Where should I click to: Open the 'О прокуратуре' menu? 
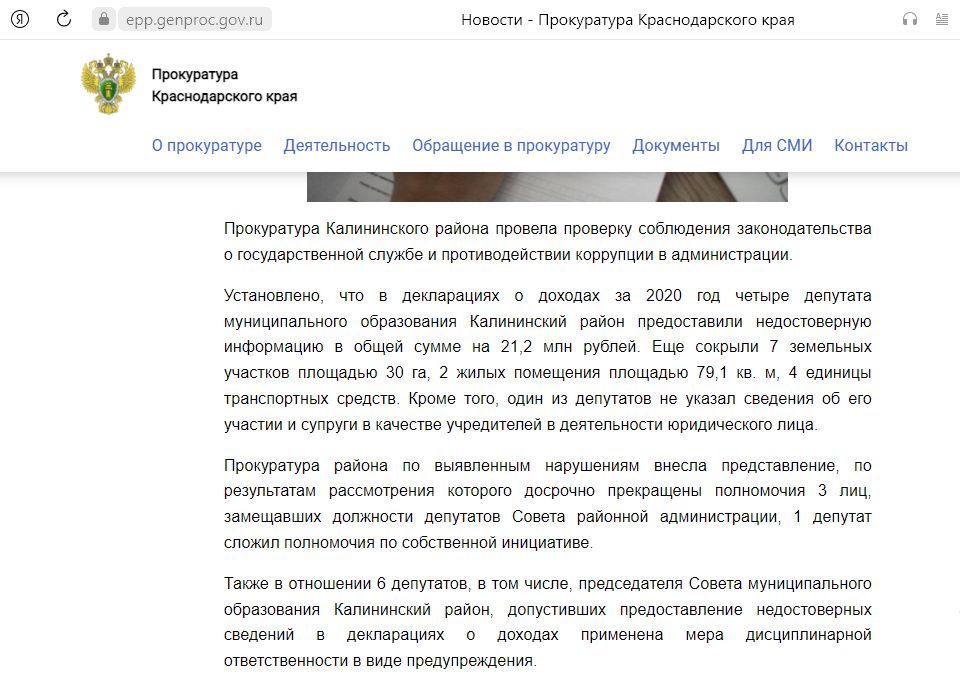(206, 145)
